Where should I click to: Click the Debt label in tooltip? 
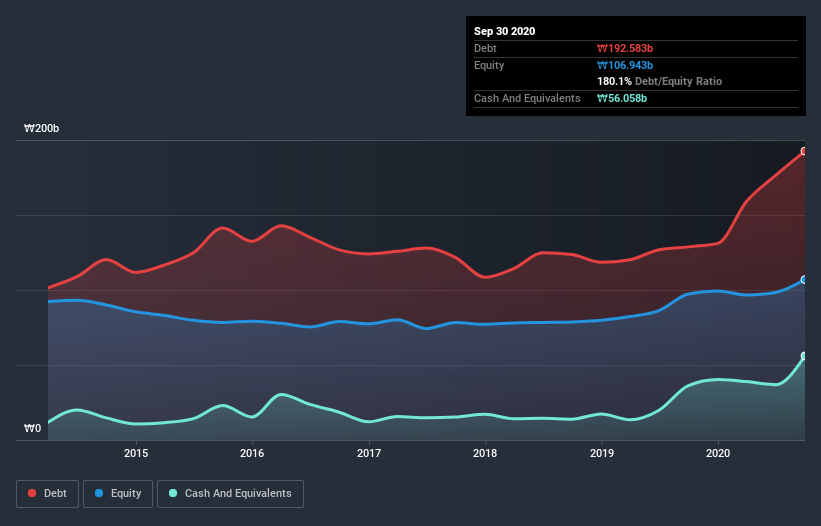point(485,48)
